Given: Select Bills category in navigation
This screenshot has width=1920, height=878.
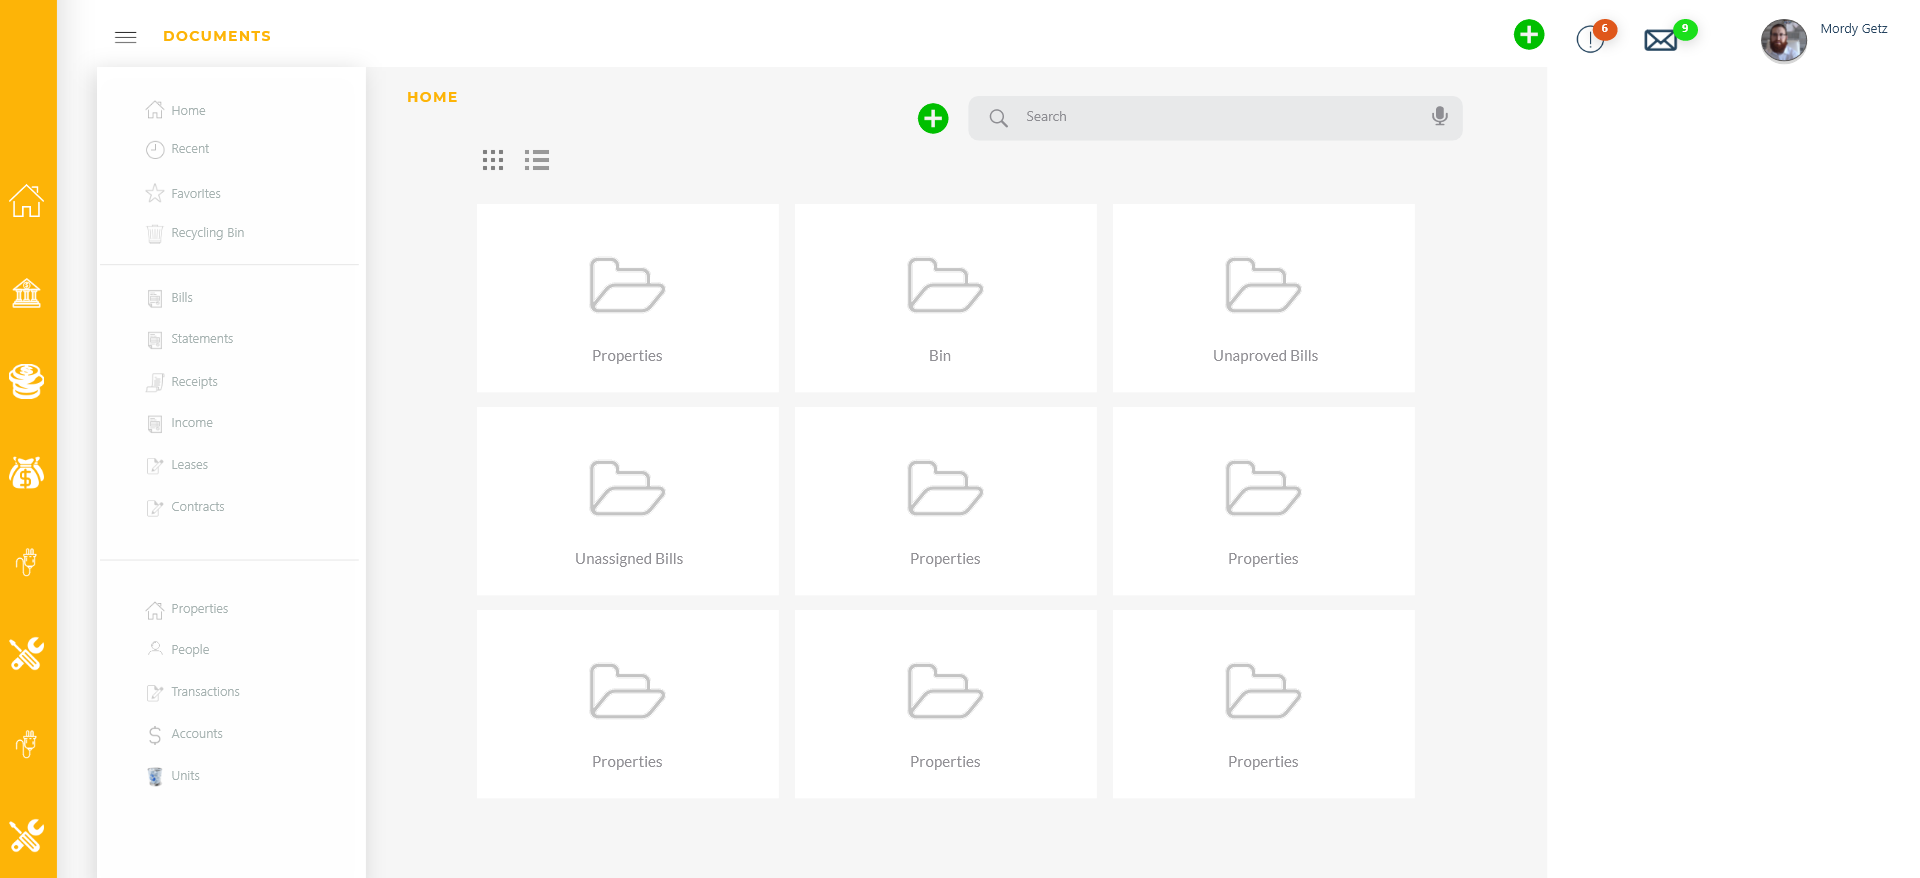Looking at the screenshot, I should [x=170, y=298].
